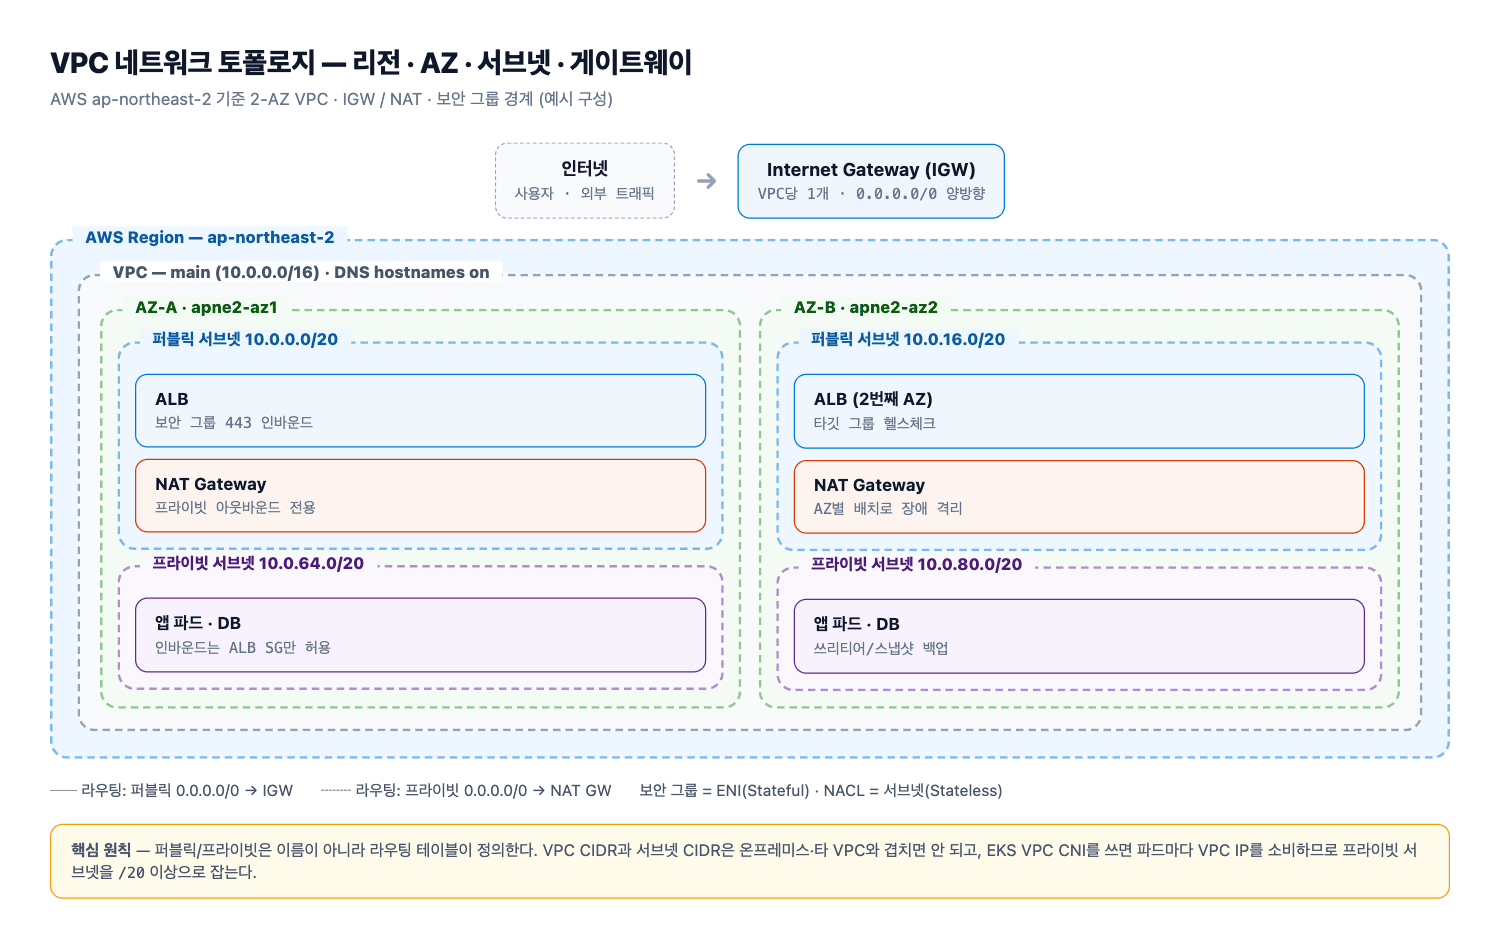The width and height of the screenshot is (1500, 933).
Task: Select 앱 파드 · DB box with 인바운드는 ALB SG만 허용
Action: [x=421, y=635]
